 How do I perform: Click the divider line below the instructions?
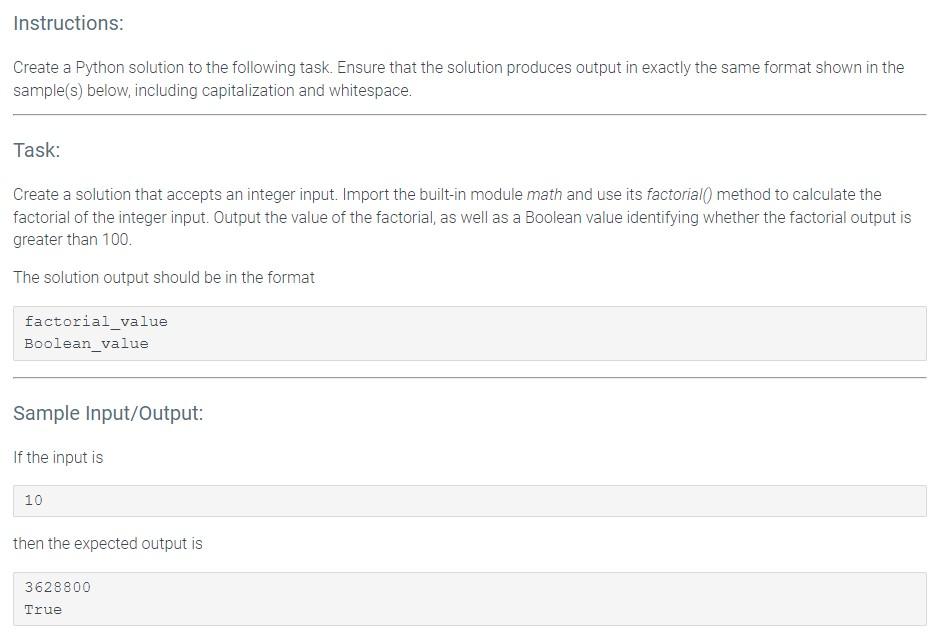point(469,115)
